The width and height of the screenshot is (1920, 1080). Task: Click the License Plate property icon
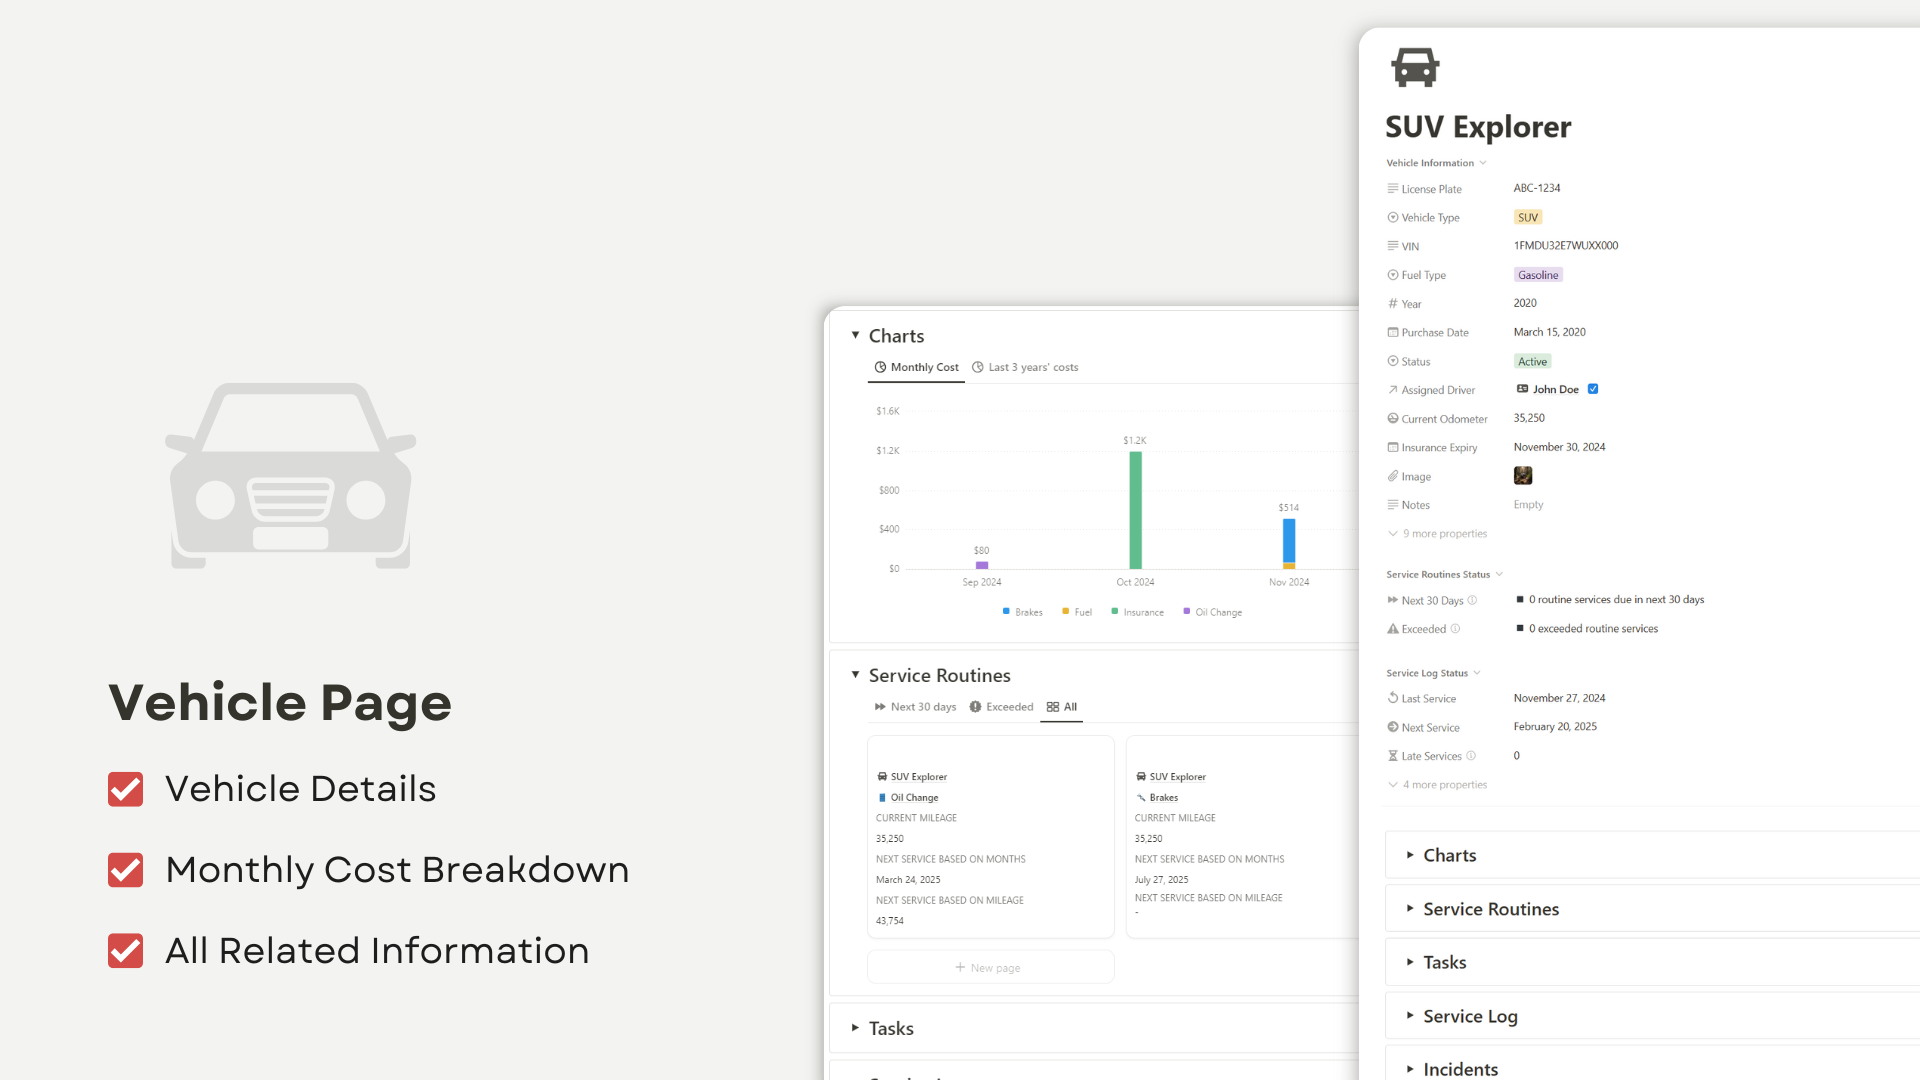1392,189
